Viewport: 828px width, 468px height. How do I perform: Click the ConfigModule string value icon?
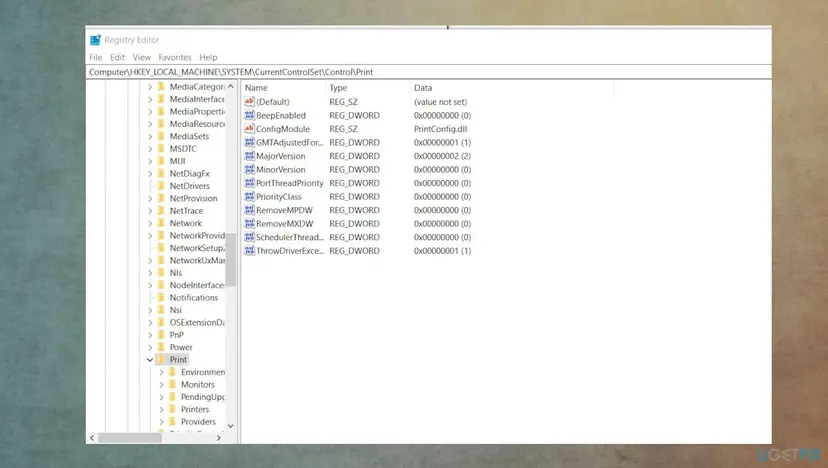pos(249,129)
